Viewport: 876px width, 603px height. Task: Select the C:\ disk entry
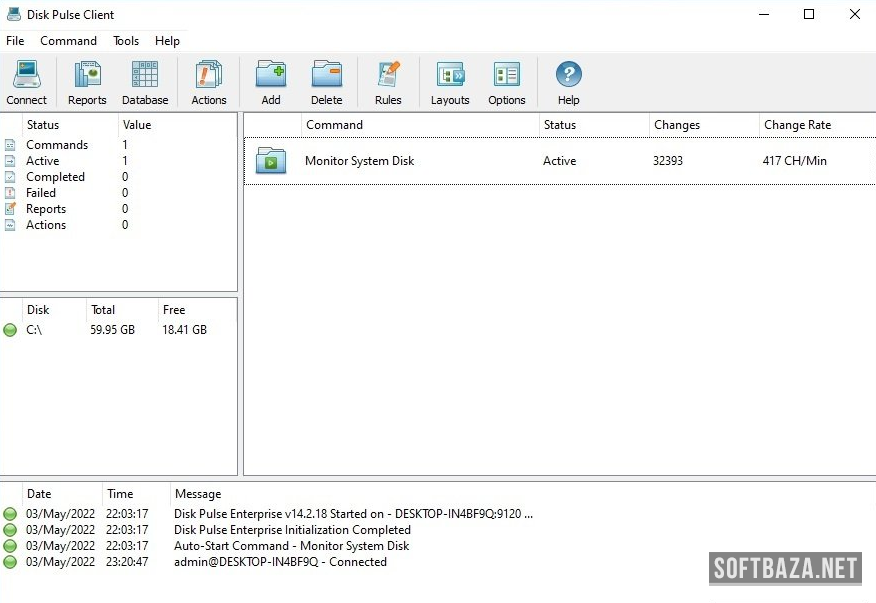34,330
